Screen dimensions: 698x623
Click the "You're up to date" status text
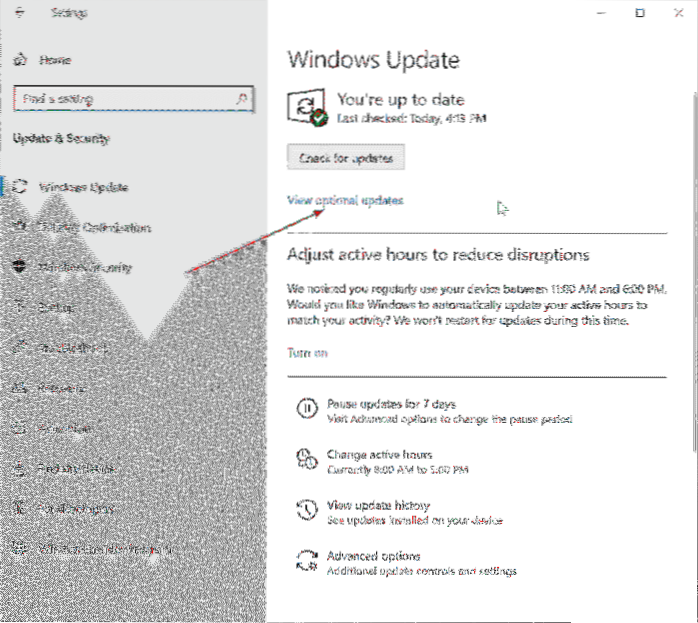(401, 99)
